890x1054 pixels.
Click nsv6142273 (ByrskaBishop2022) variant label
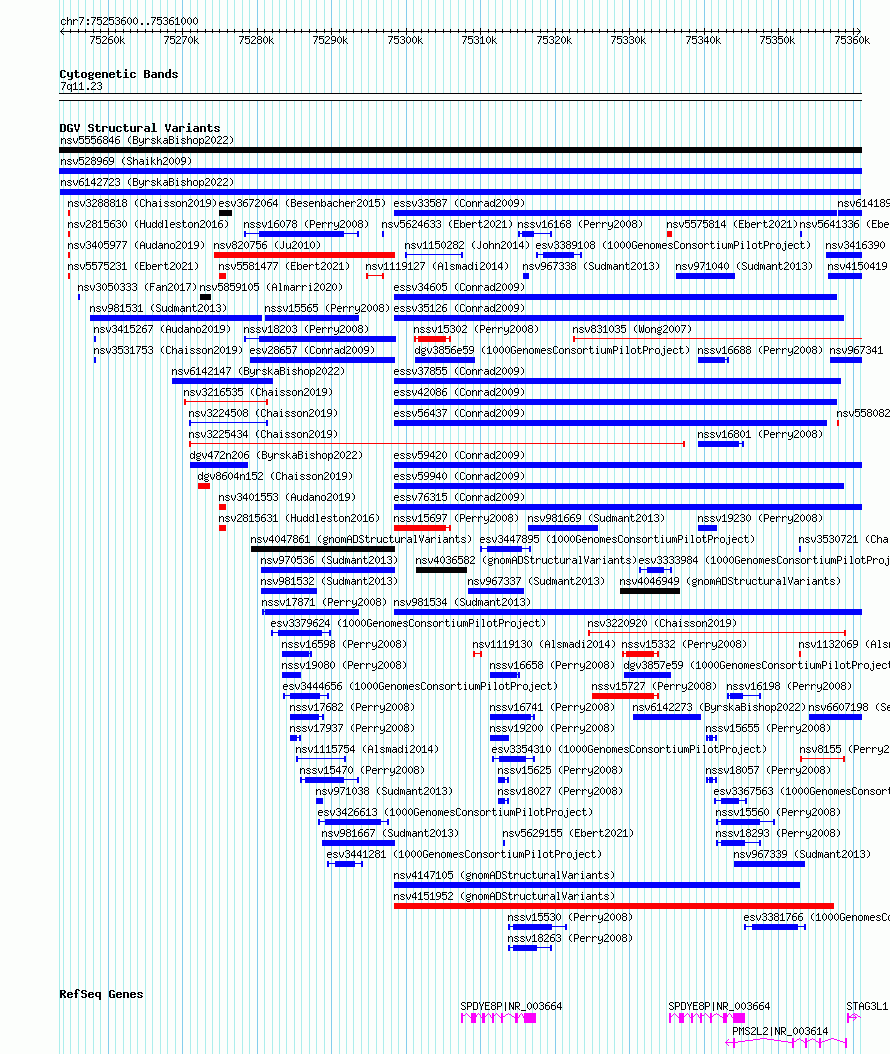[719, 707]
